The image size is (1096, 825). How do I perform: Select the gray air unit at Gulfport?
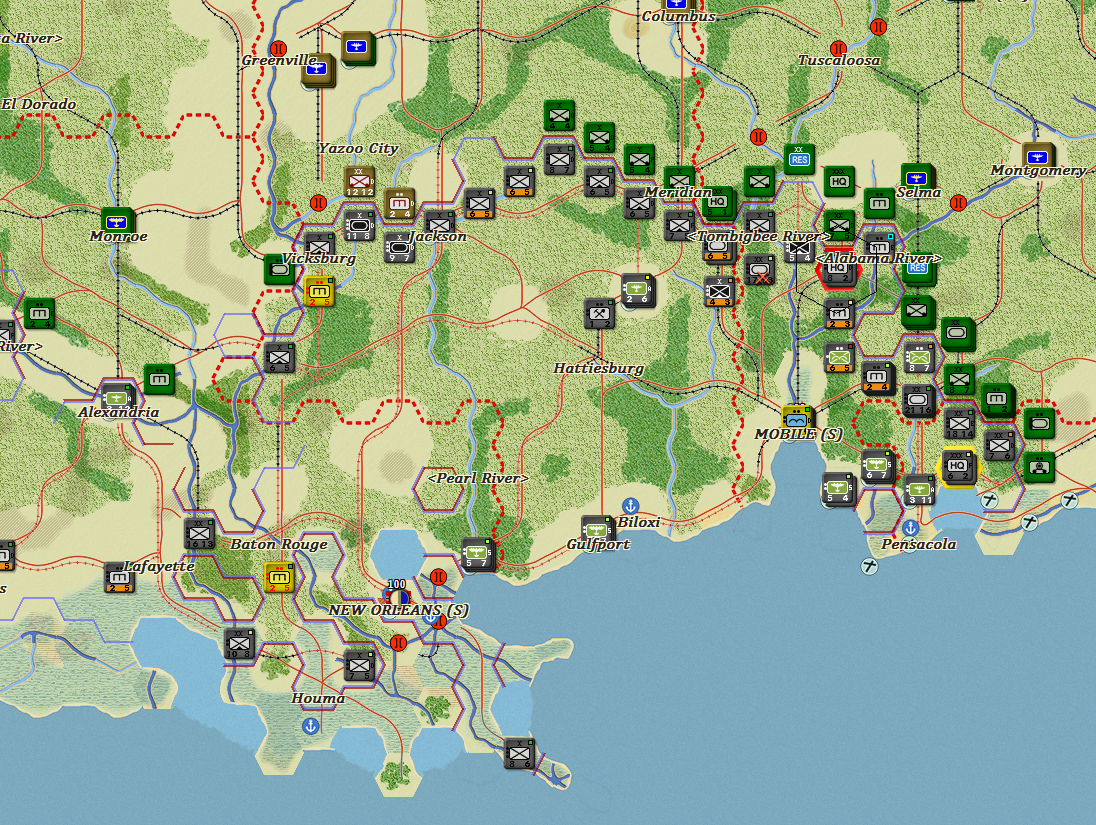[596, 530]
